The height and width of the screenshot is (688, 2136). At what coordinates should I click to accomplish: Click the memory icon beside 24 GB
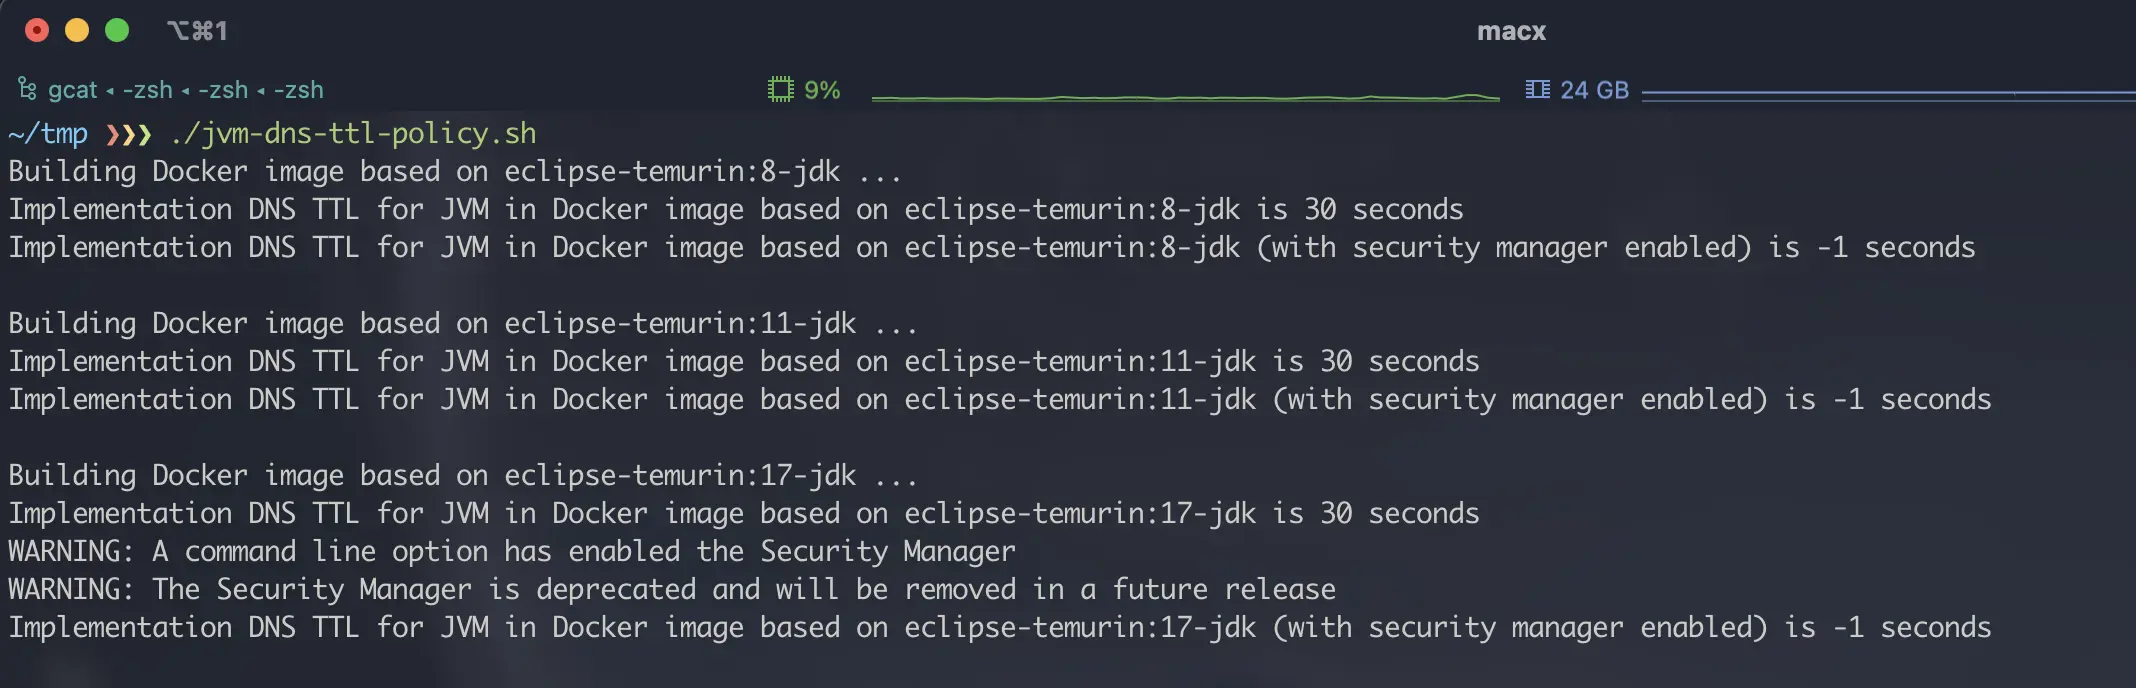(x=1537, y=90)
